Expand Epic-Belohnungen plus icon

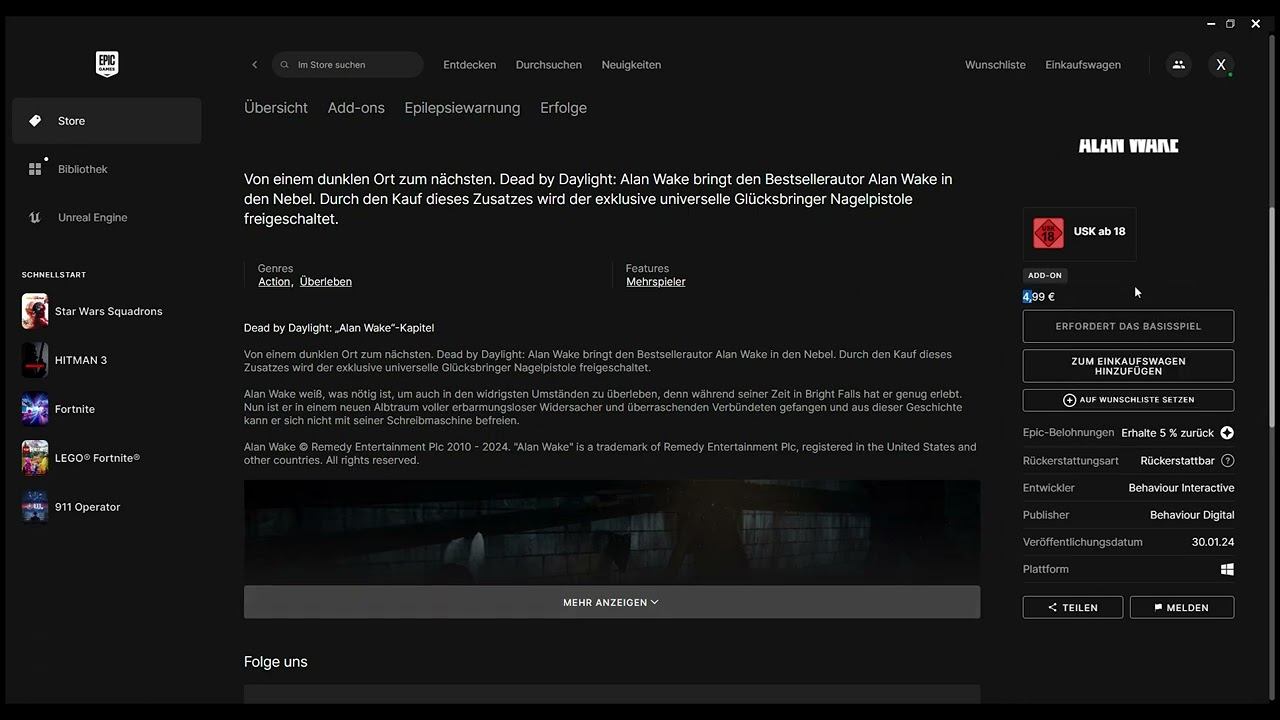pyautogui.click(x=1227, y=433)
